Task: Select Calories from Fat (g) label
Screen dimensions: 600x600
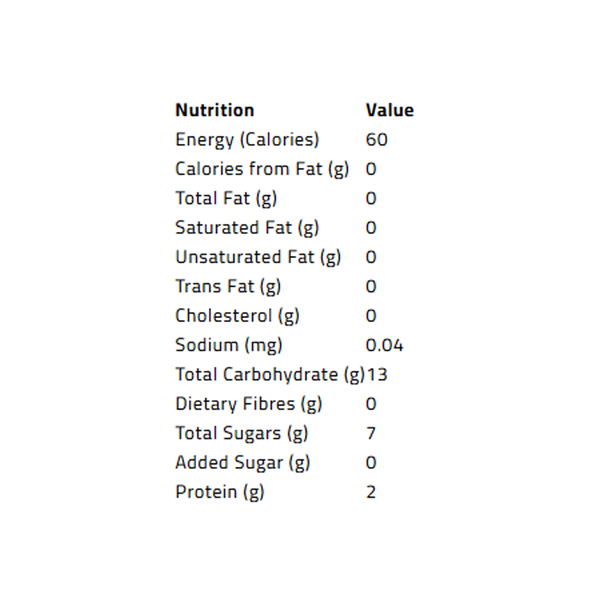Action: (x=262, y=169)
